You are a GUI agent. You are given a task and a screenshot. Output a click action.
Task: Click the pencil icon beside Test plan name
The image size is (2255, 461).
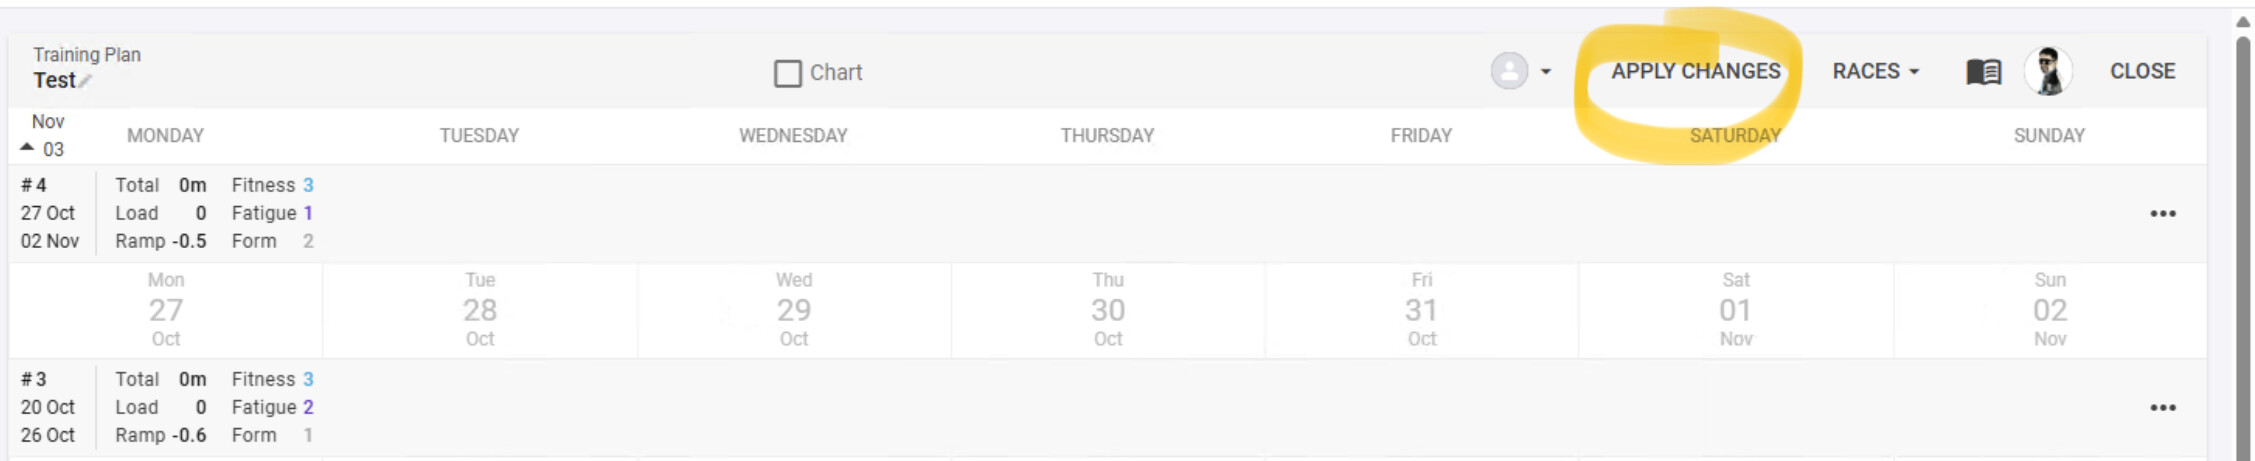[86, 82]
